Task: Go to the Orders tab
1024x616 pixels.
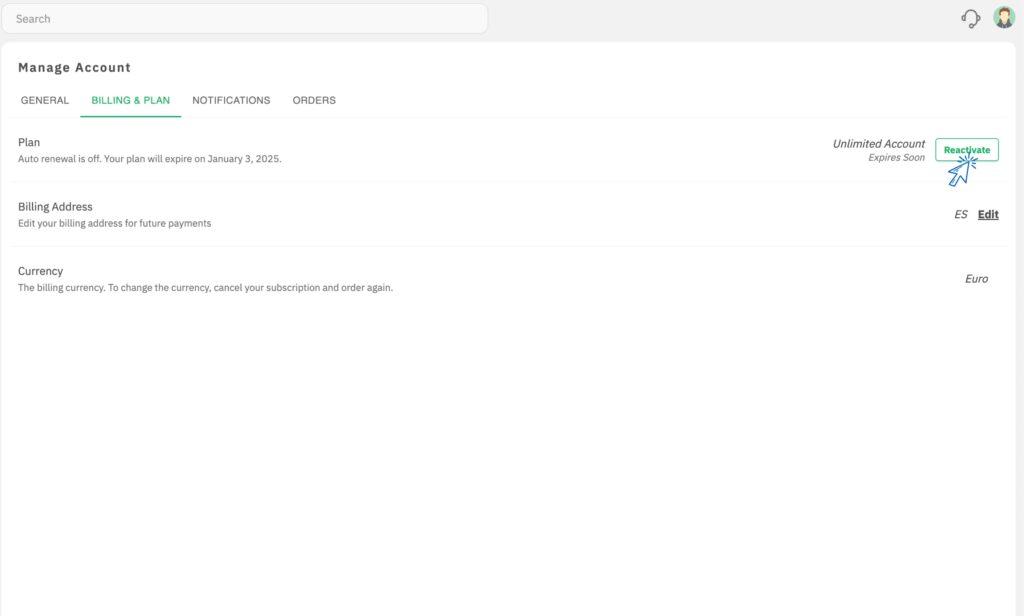Action: coord(314,100)
